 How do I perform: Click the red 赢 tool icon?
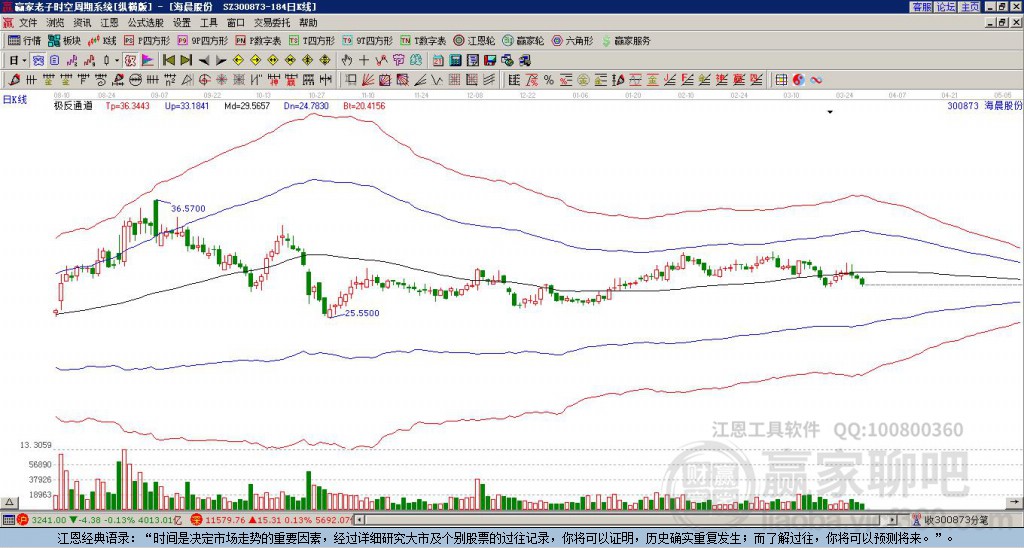291,80
